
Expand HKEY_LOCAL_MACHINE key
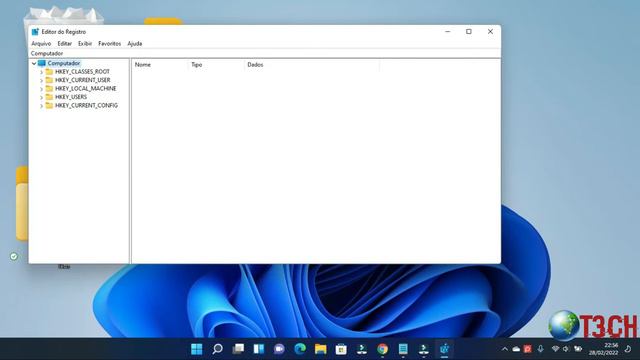(41, 89)
